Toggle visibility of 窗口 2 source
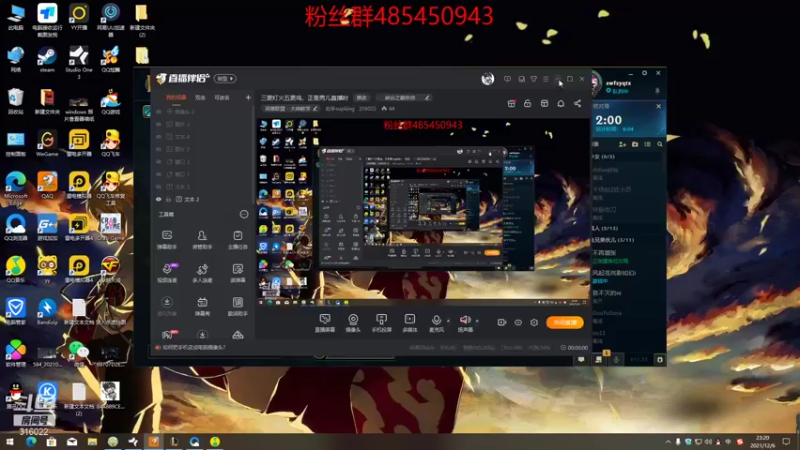 coord(159,162)
